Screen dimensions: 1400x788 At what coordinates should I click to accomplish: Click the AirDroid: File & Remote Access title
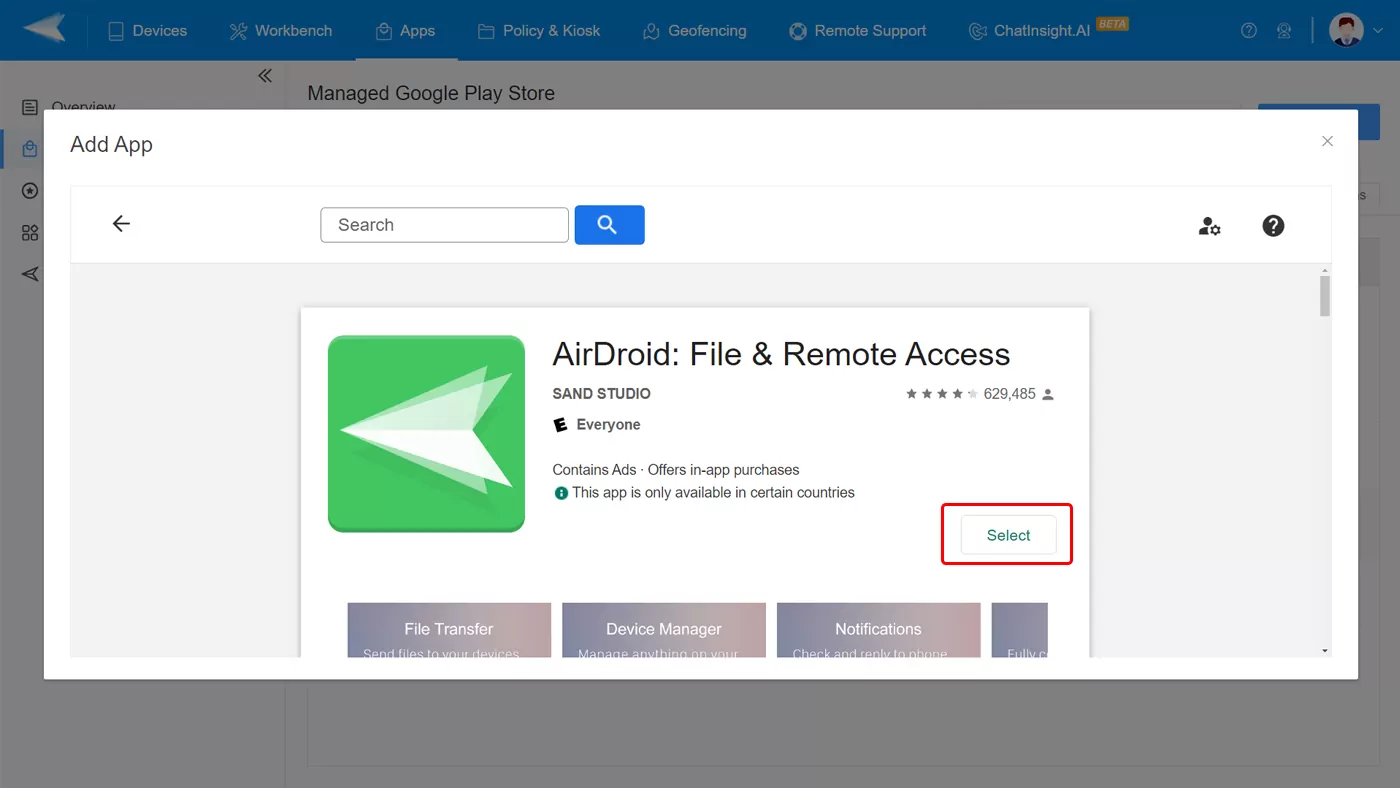pos(781,354)
